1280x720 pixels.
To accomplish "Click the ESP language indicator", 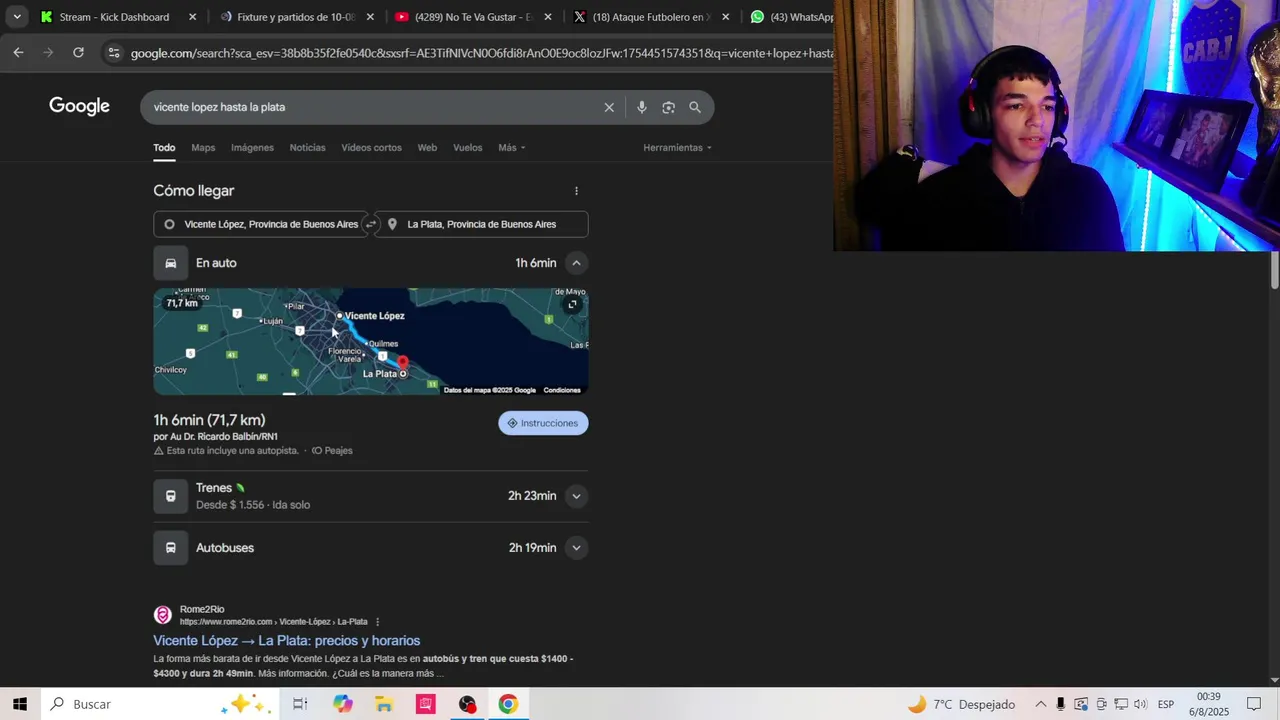I will [1166, 704].
